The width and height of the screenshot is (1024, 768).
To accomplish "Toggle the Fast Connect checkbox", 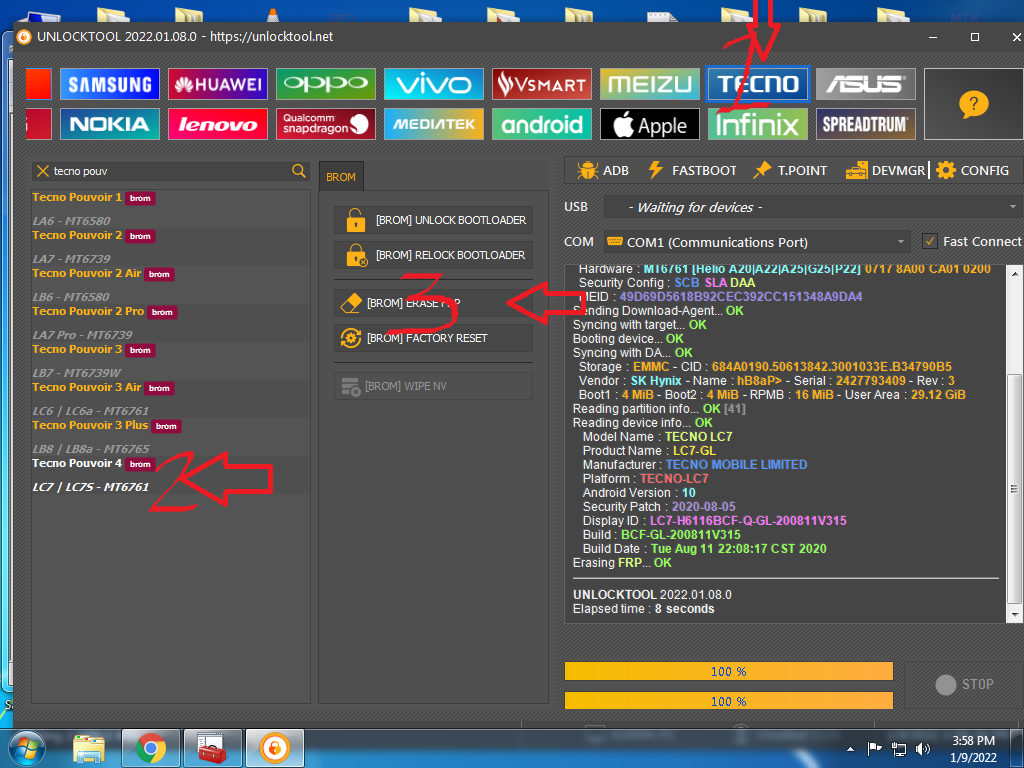I will click(x=929, y=242).
